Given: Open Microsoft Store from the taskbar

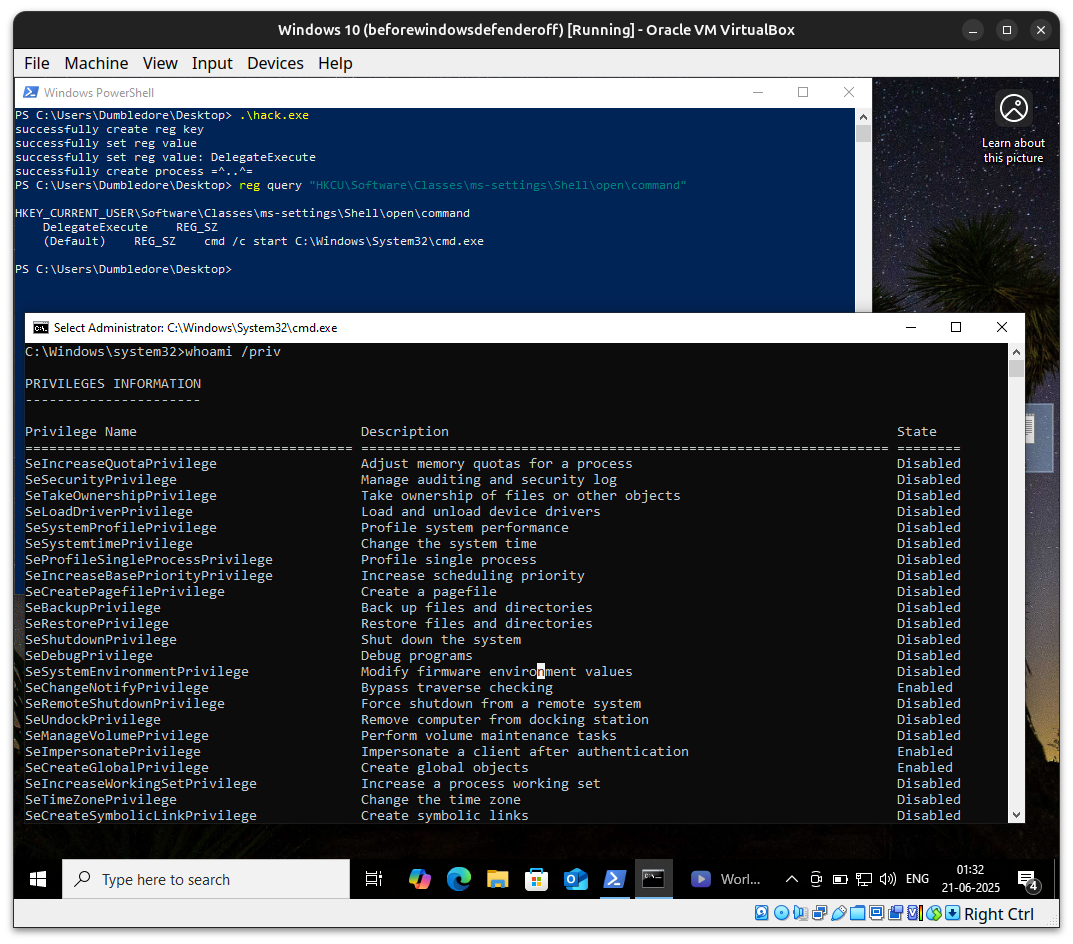Looking at the screenshot, I should tap(536, 879).
